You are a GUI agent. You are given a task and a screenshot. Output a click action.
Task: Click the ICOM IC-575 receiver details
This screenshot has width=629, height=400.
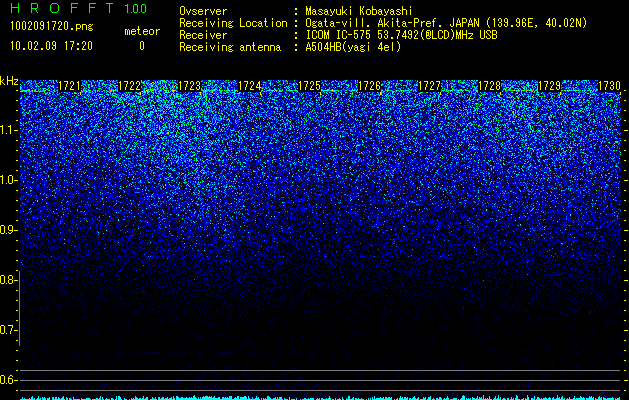click(401, 35)
